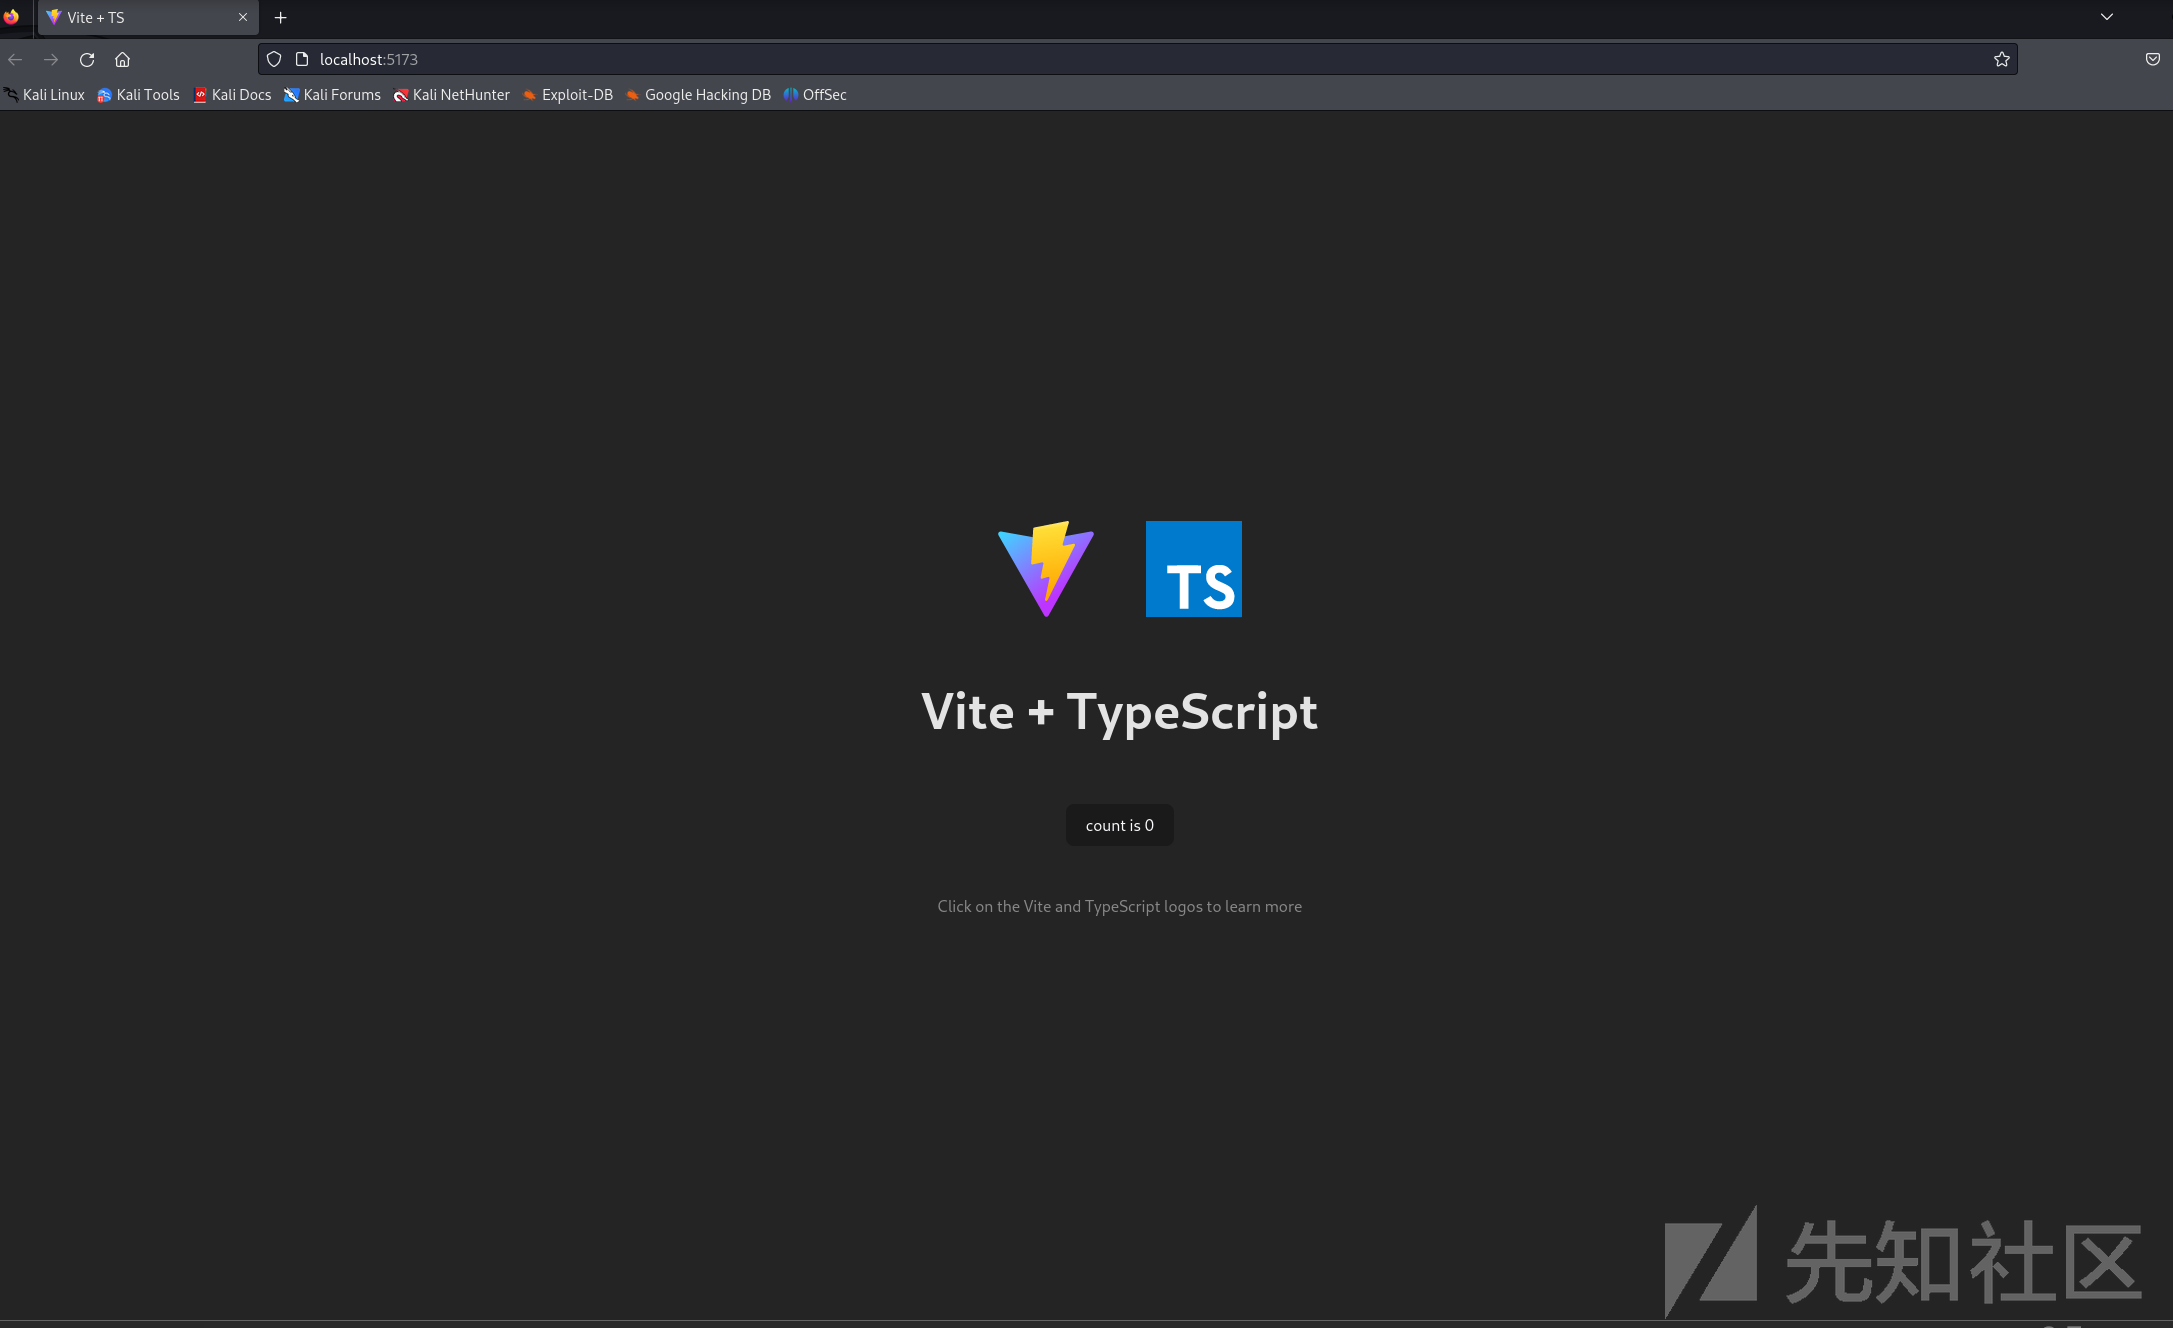Open a new tab with the plus icon

(x=281, y=18)
